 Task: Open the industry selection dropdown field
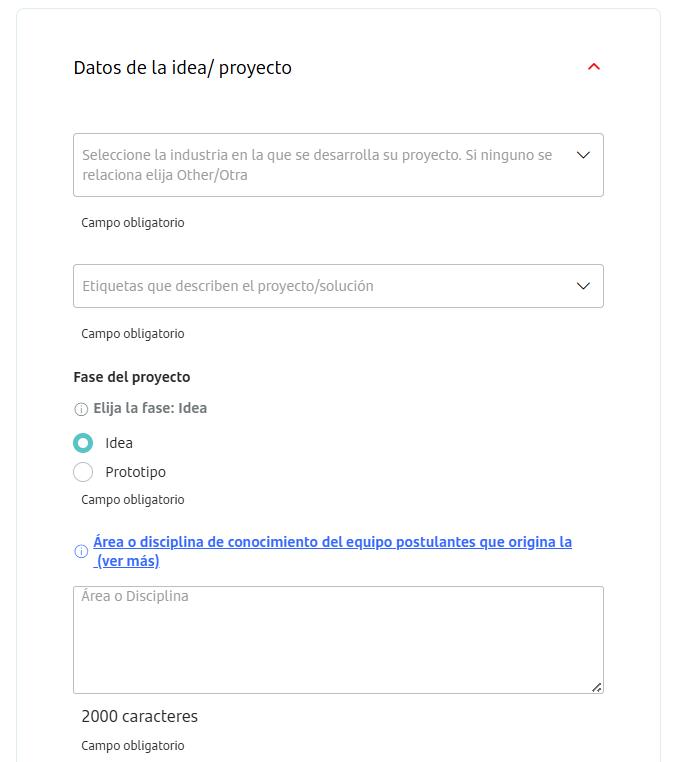point(320,165)
